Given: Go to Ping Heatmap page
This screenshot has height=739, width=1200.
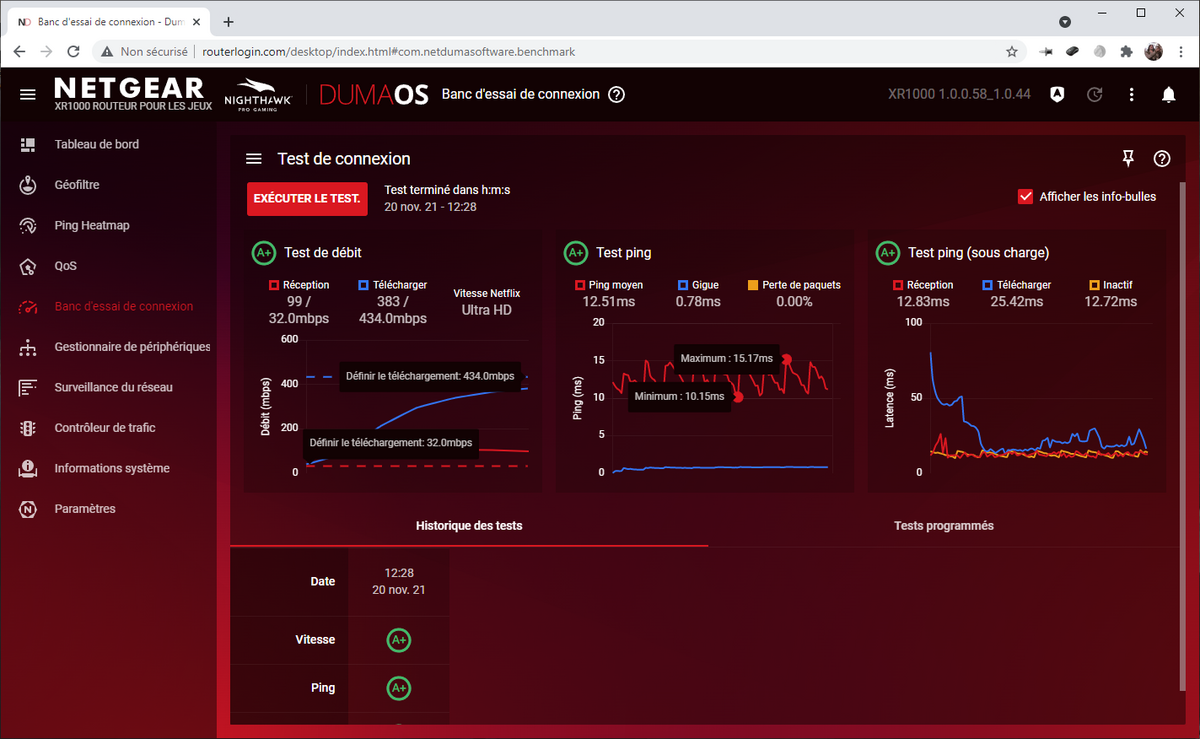Looking at the screenshot, I should (x=92, y=226).
